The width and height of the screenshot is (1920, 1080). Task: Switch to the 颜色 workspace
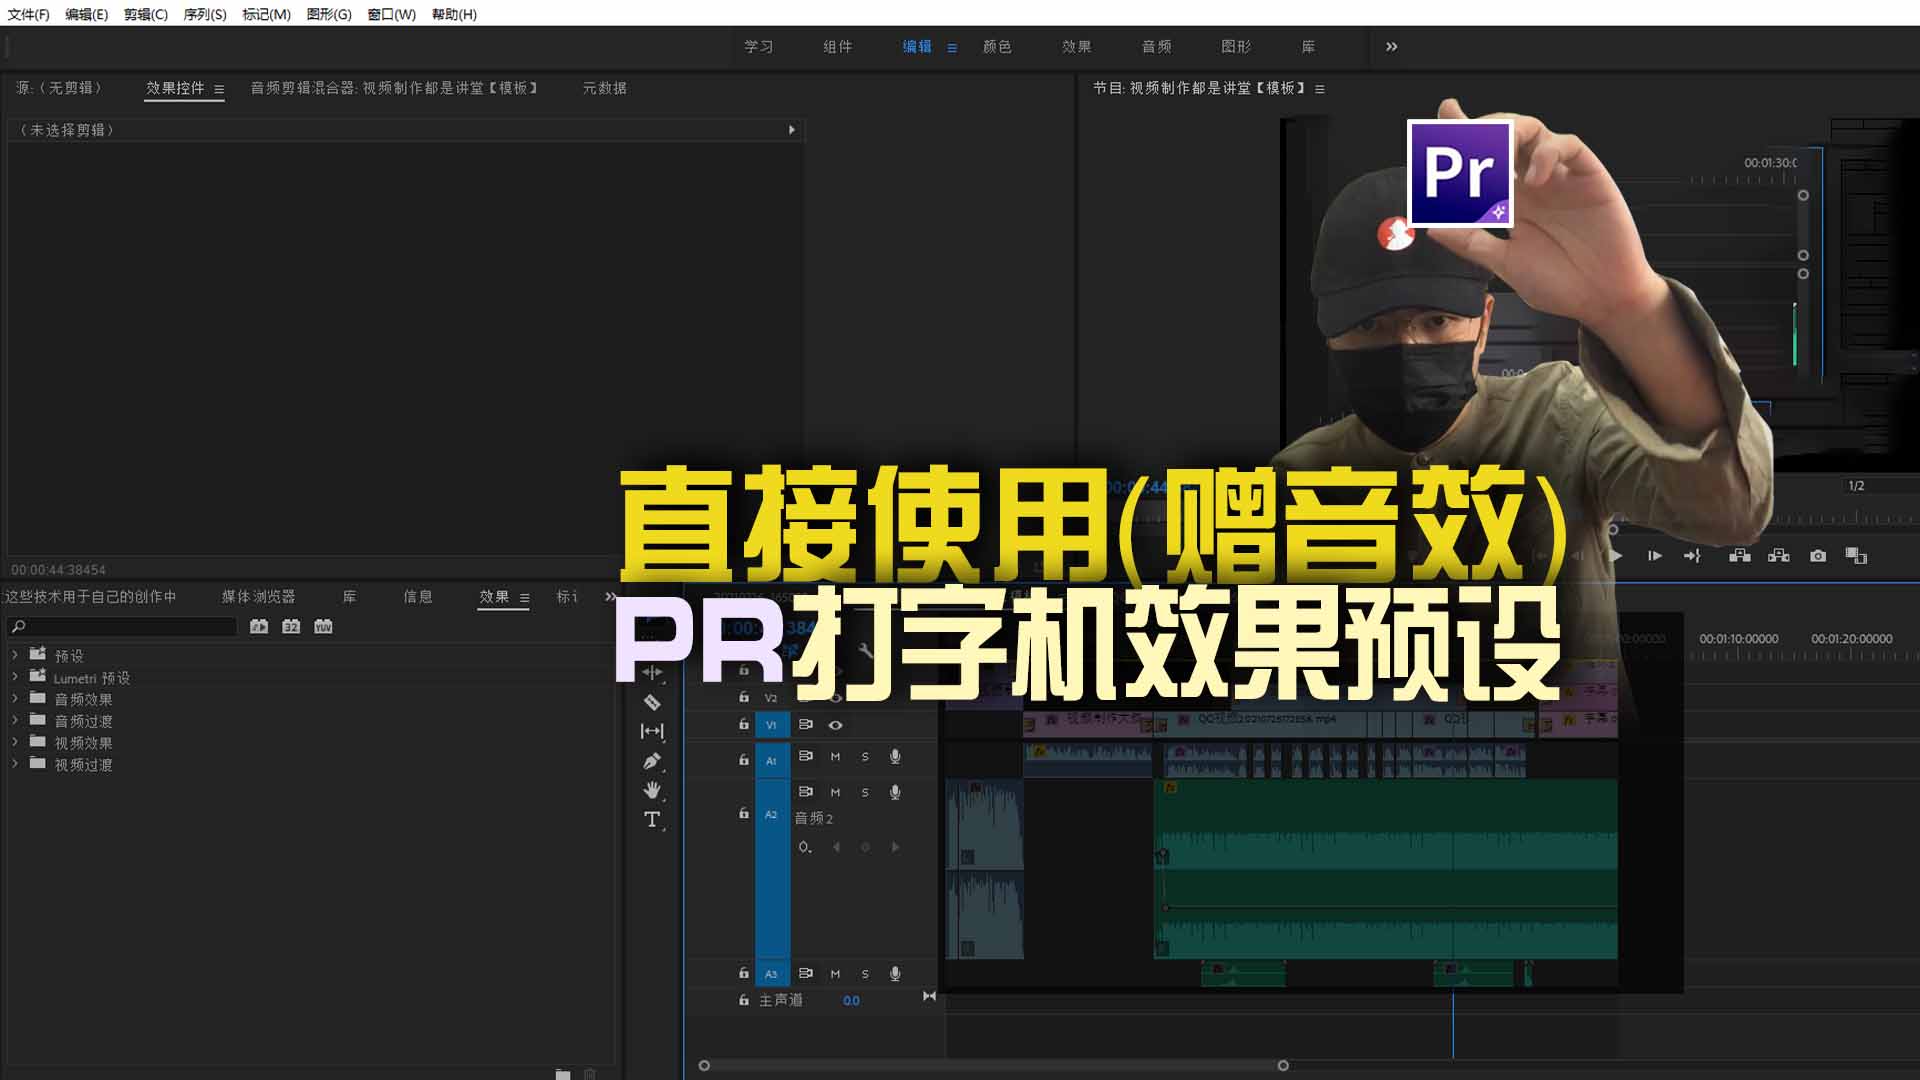[x=997, y=47]
